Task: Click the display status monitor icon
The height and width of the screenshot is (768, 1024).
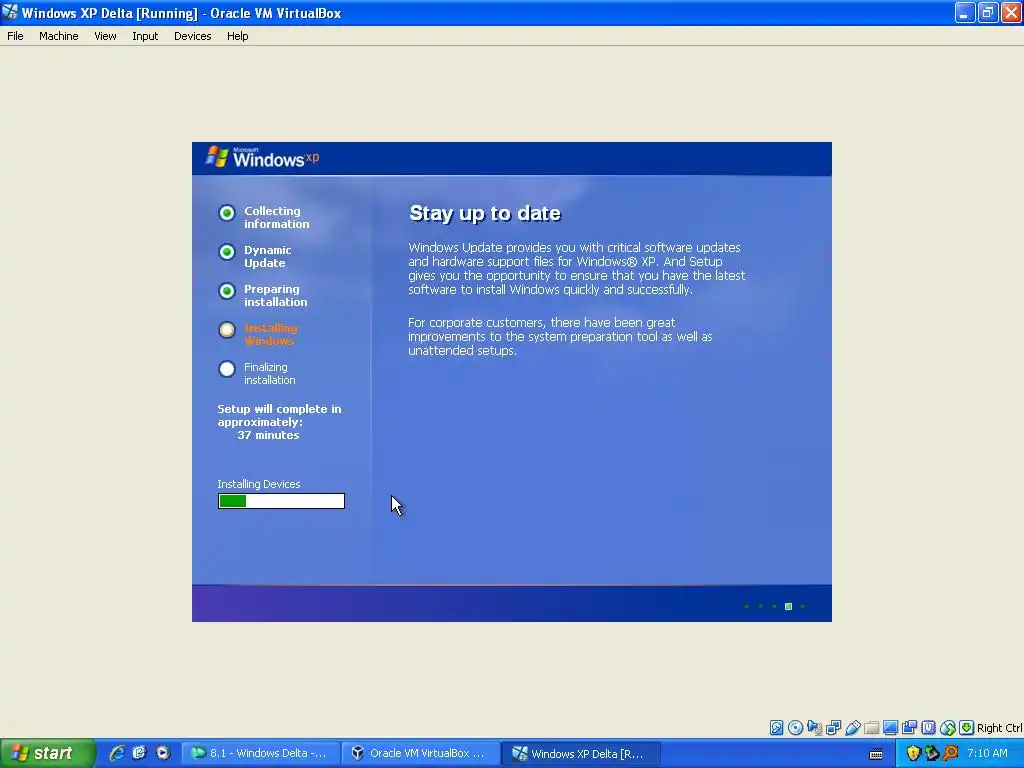Action: (x=890, y=728)
